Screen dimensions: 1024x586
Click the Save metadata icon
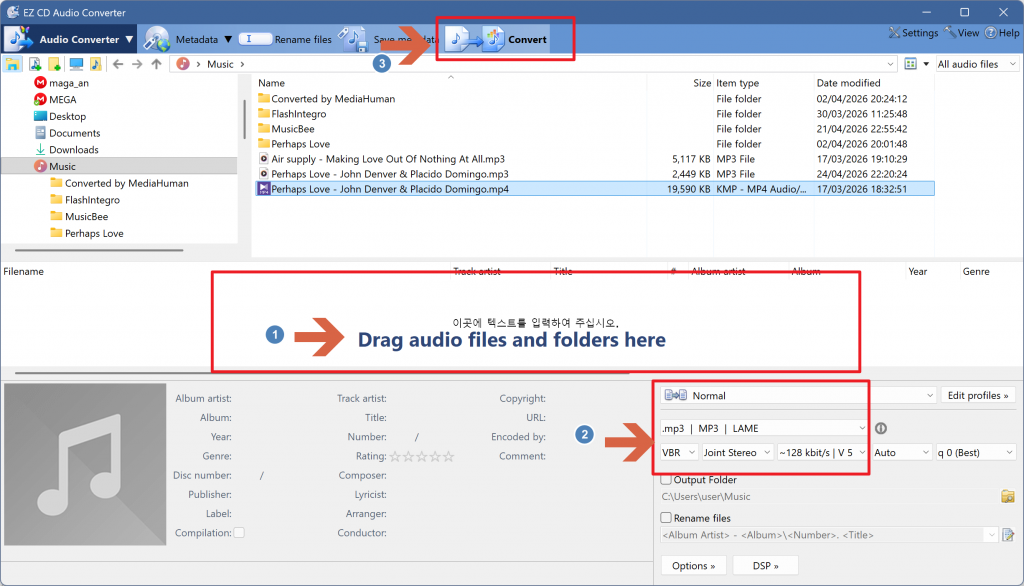click(353, 39)
